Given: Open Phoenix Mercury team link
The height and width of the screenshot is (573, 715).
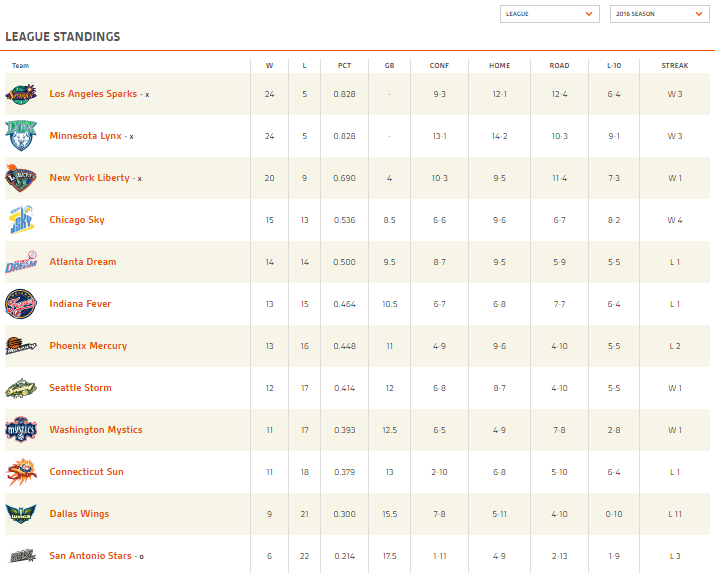Looking at the screenshot, I should pos(88,346).
